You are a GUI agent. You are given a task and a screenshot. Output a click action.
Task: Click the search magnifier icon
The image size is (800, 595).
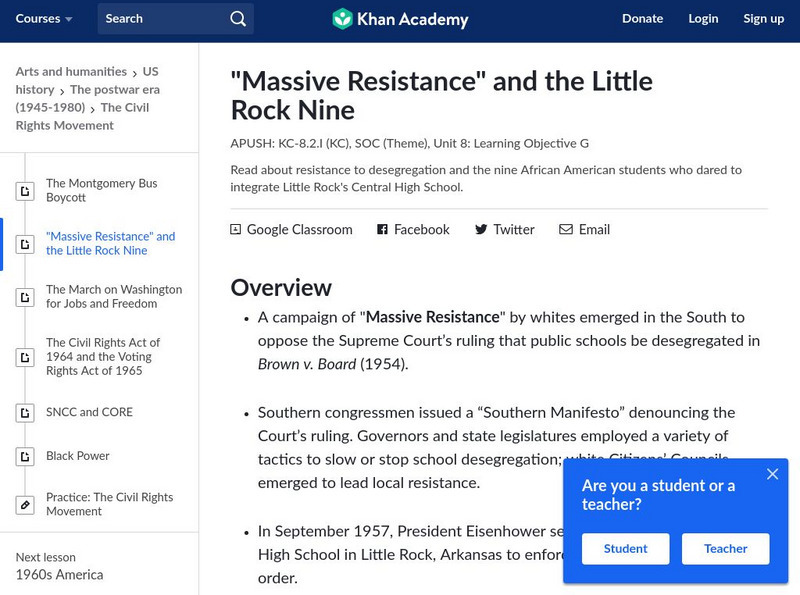pyautogui.click(x=237, y=19)
